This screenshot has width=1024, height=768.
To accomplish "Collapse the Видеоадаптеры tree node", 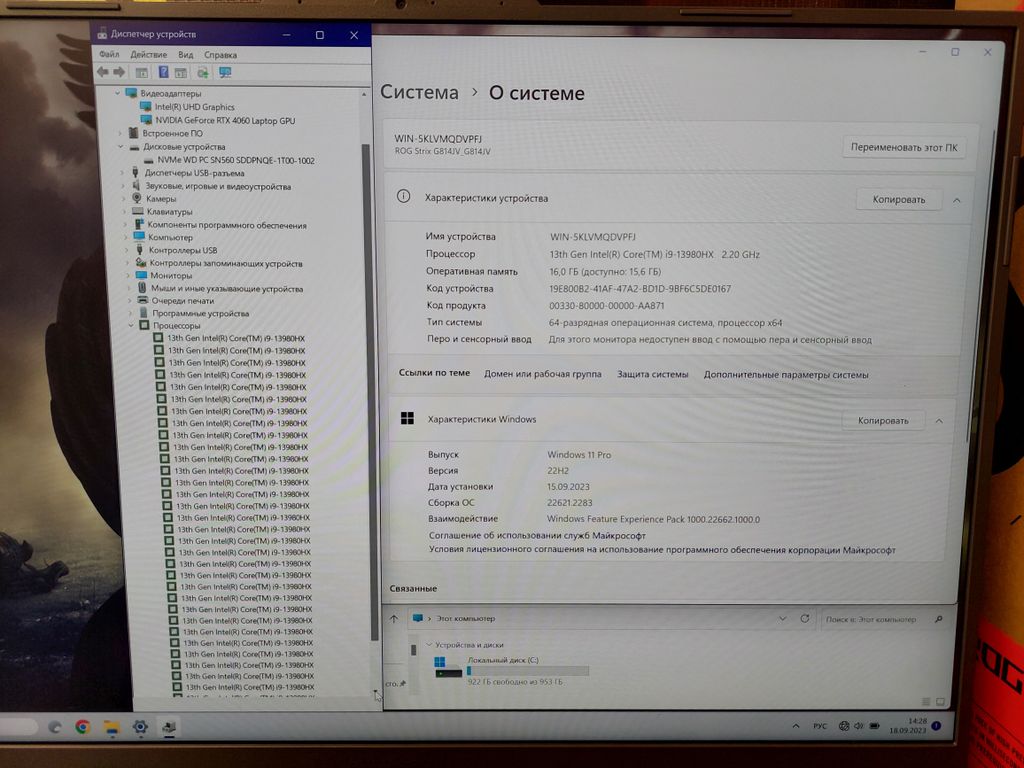I will click(x=118, y=93).
